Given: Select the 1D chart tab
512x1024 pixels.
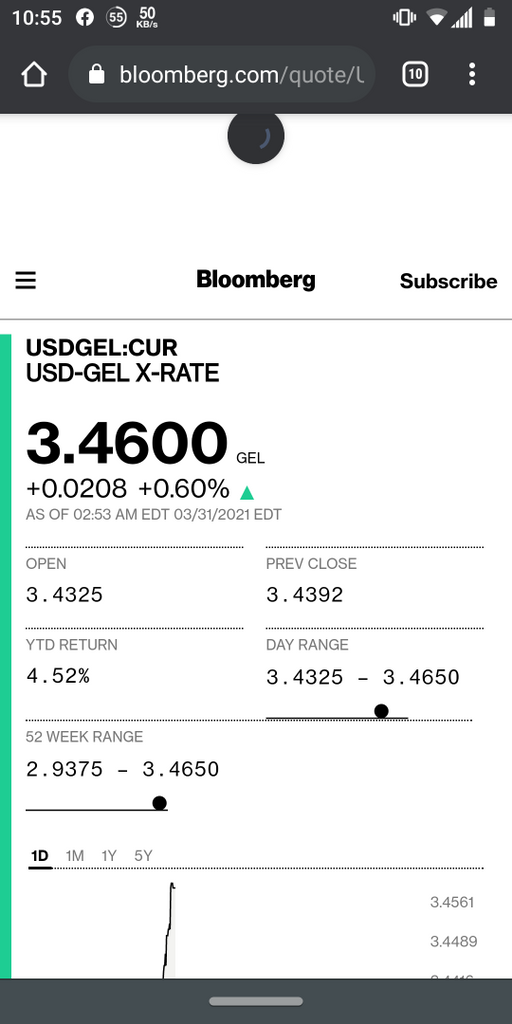Looking at the screenshot, I should 40,856.
